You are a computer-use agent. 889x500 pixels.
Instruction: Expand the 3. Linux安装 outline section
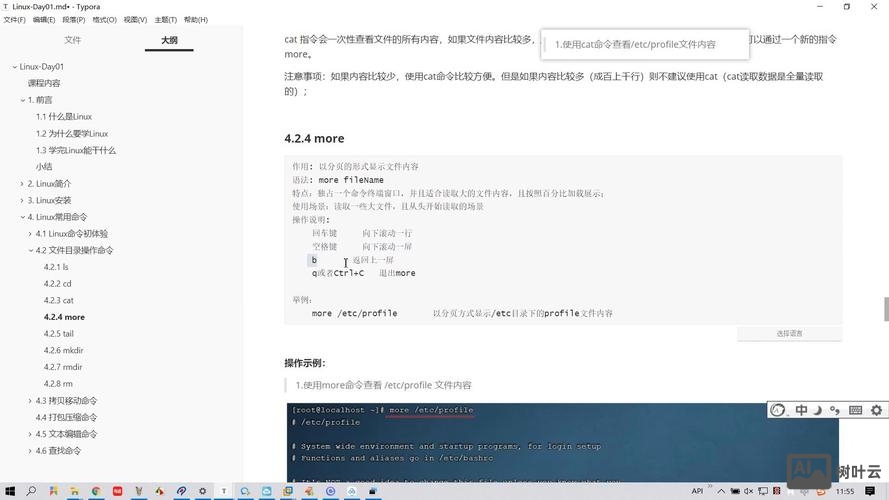tap(23, 200)
